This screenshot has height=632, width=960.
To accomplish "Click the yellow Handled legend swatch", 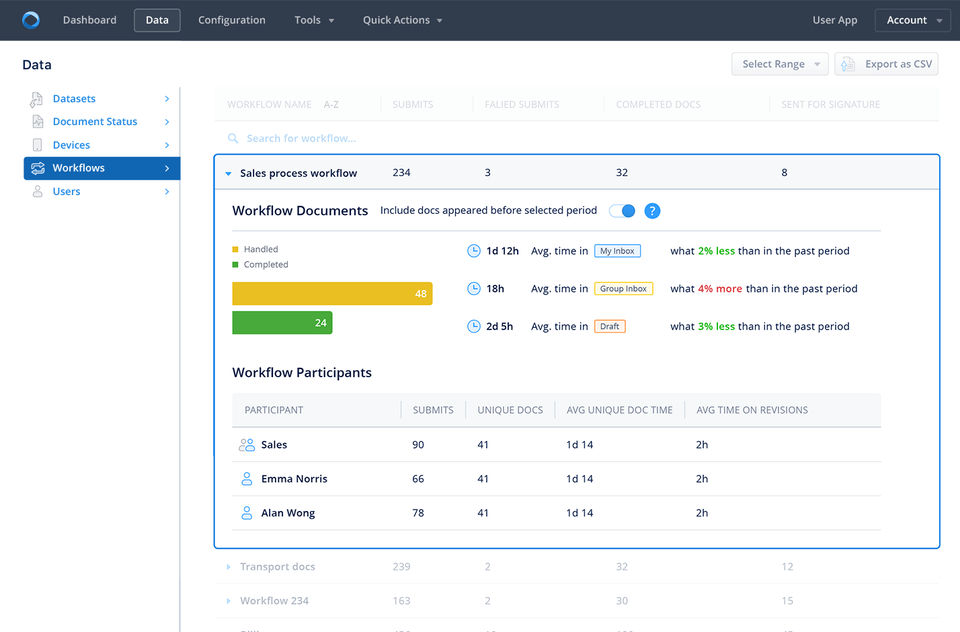I will 235,249.
